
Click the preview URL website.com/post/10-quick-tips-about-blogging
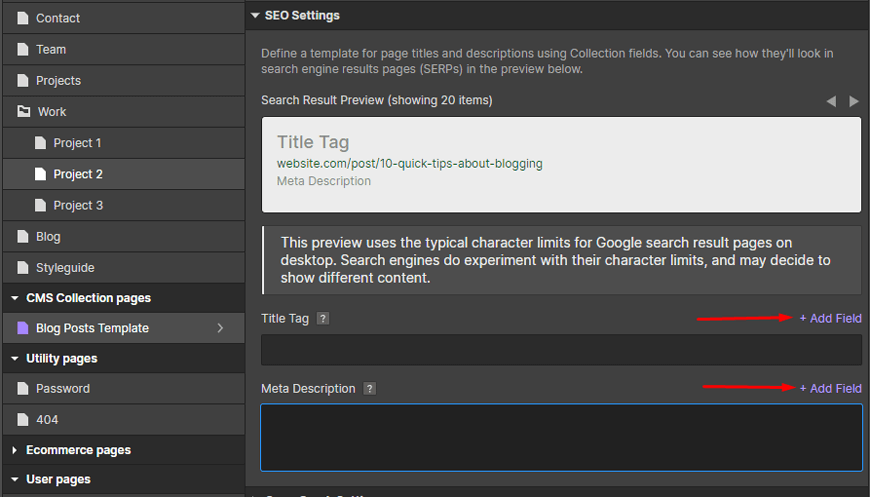pyautogui.click(x=409, y=164)
